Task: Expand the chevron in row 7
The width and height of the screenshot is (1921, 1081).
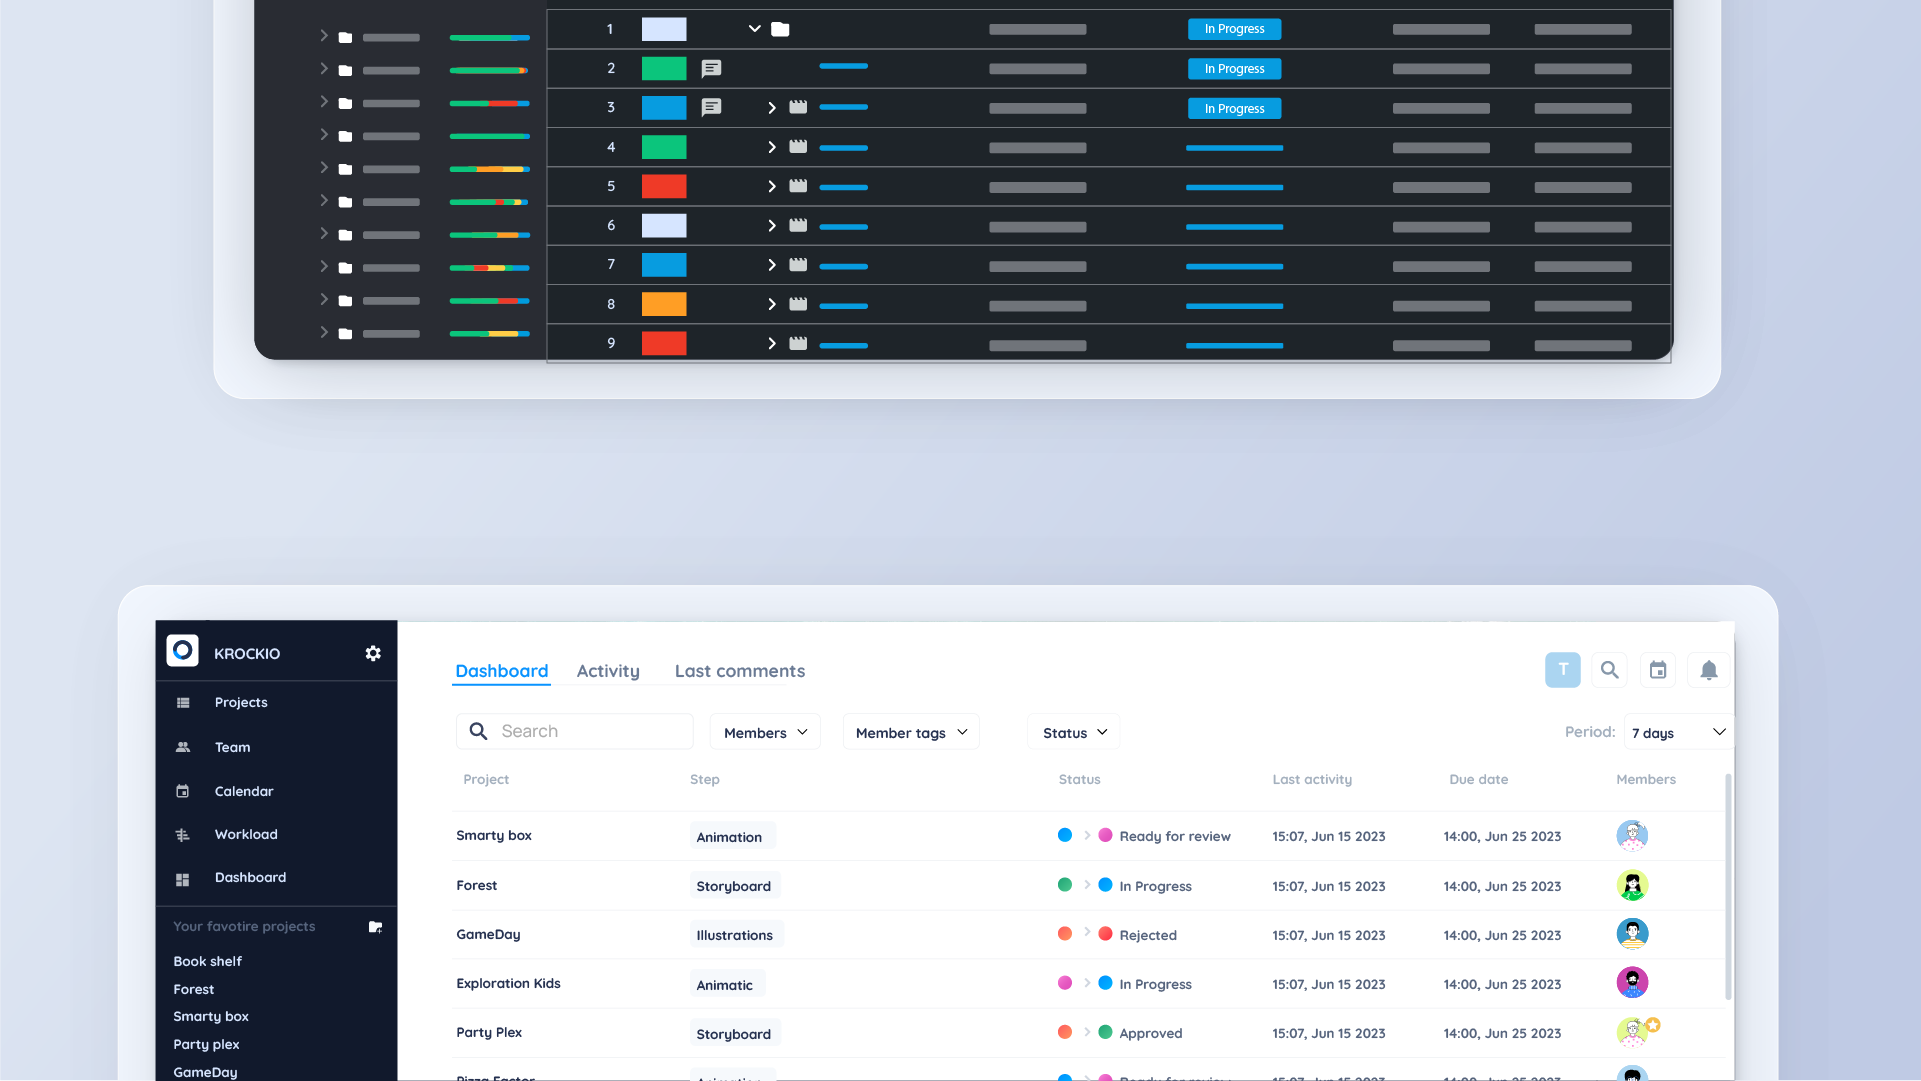Action: 771,265
